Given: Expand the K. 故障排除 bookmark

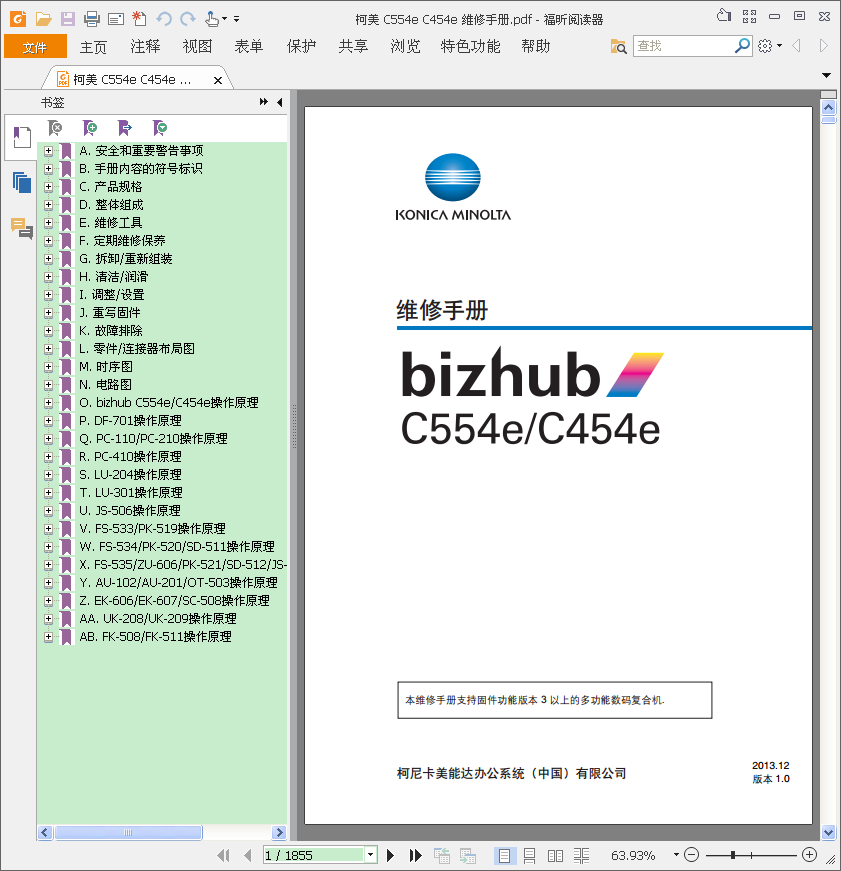Looking at the screenshot, I should [48, 331].
